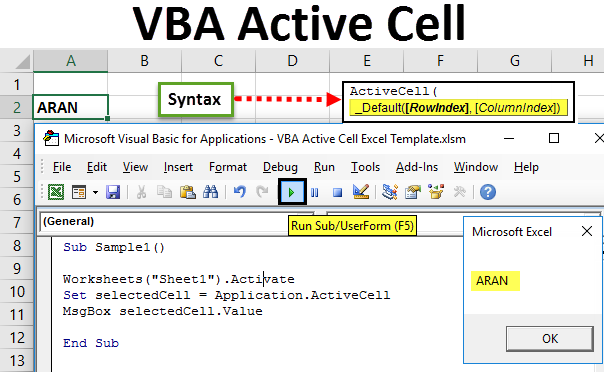Screen dimensions: 604x372
Task: Click the Break pause icon
Action: pos(315,192)
